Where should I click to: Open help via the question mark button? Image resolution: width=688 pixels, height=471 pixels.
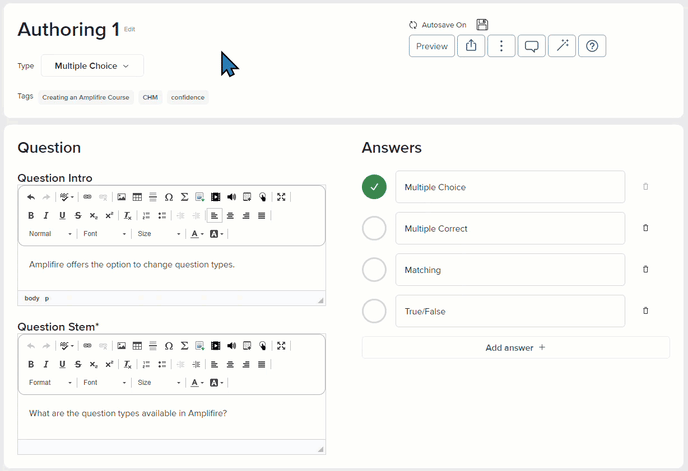click(592, 46)
